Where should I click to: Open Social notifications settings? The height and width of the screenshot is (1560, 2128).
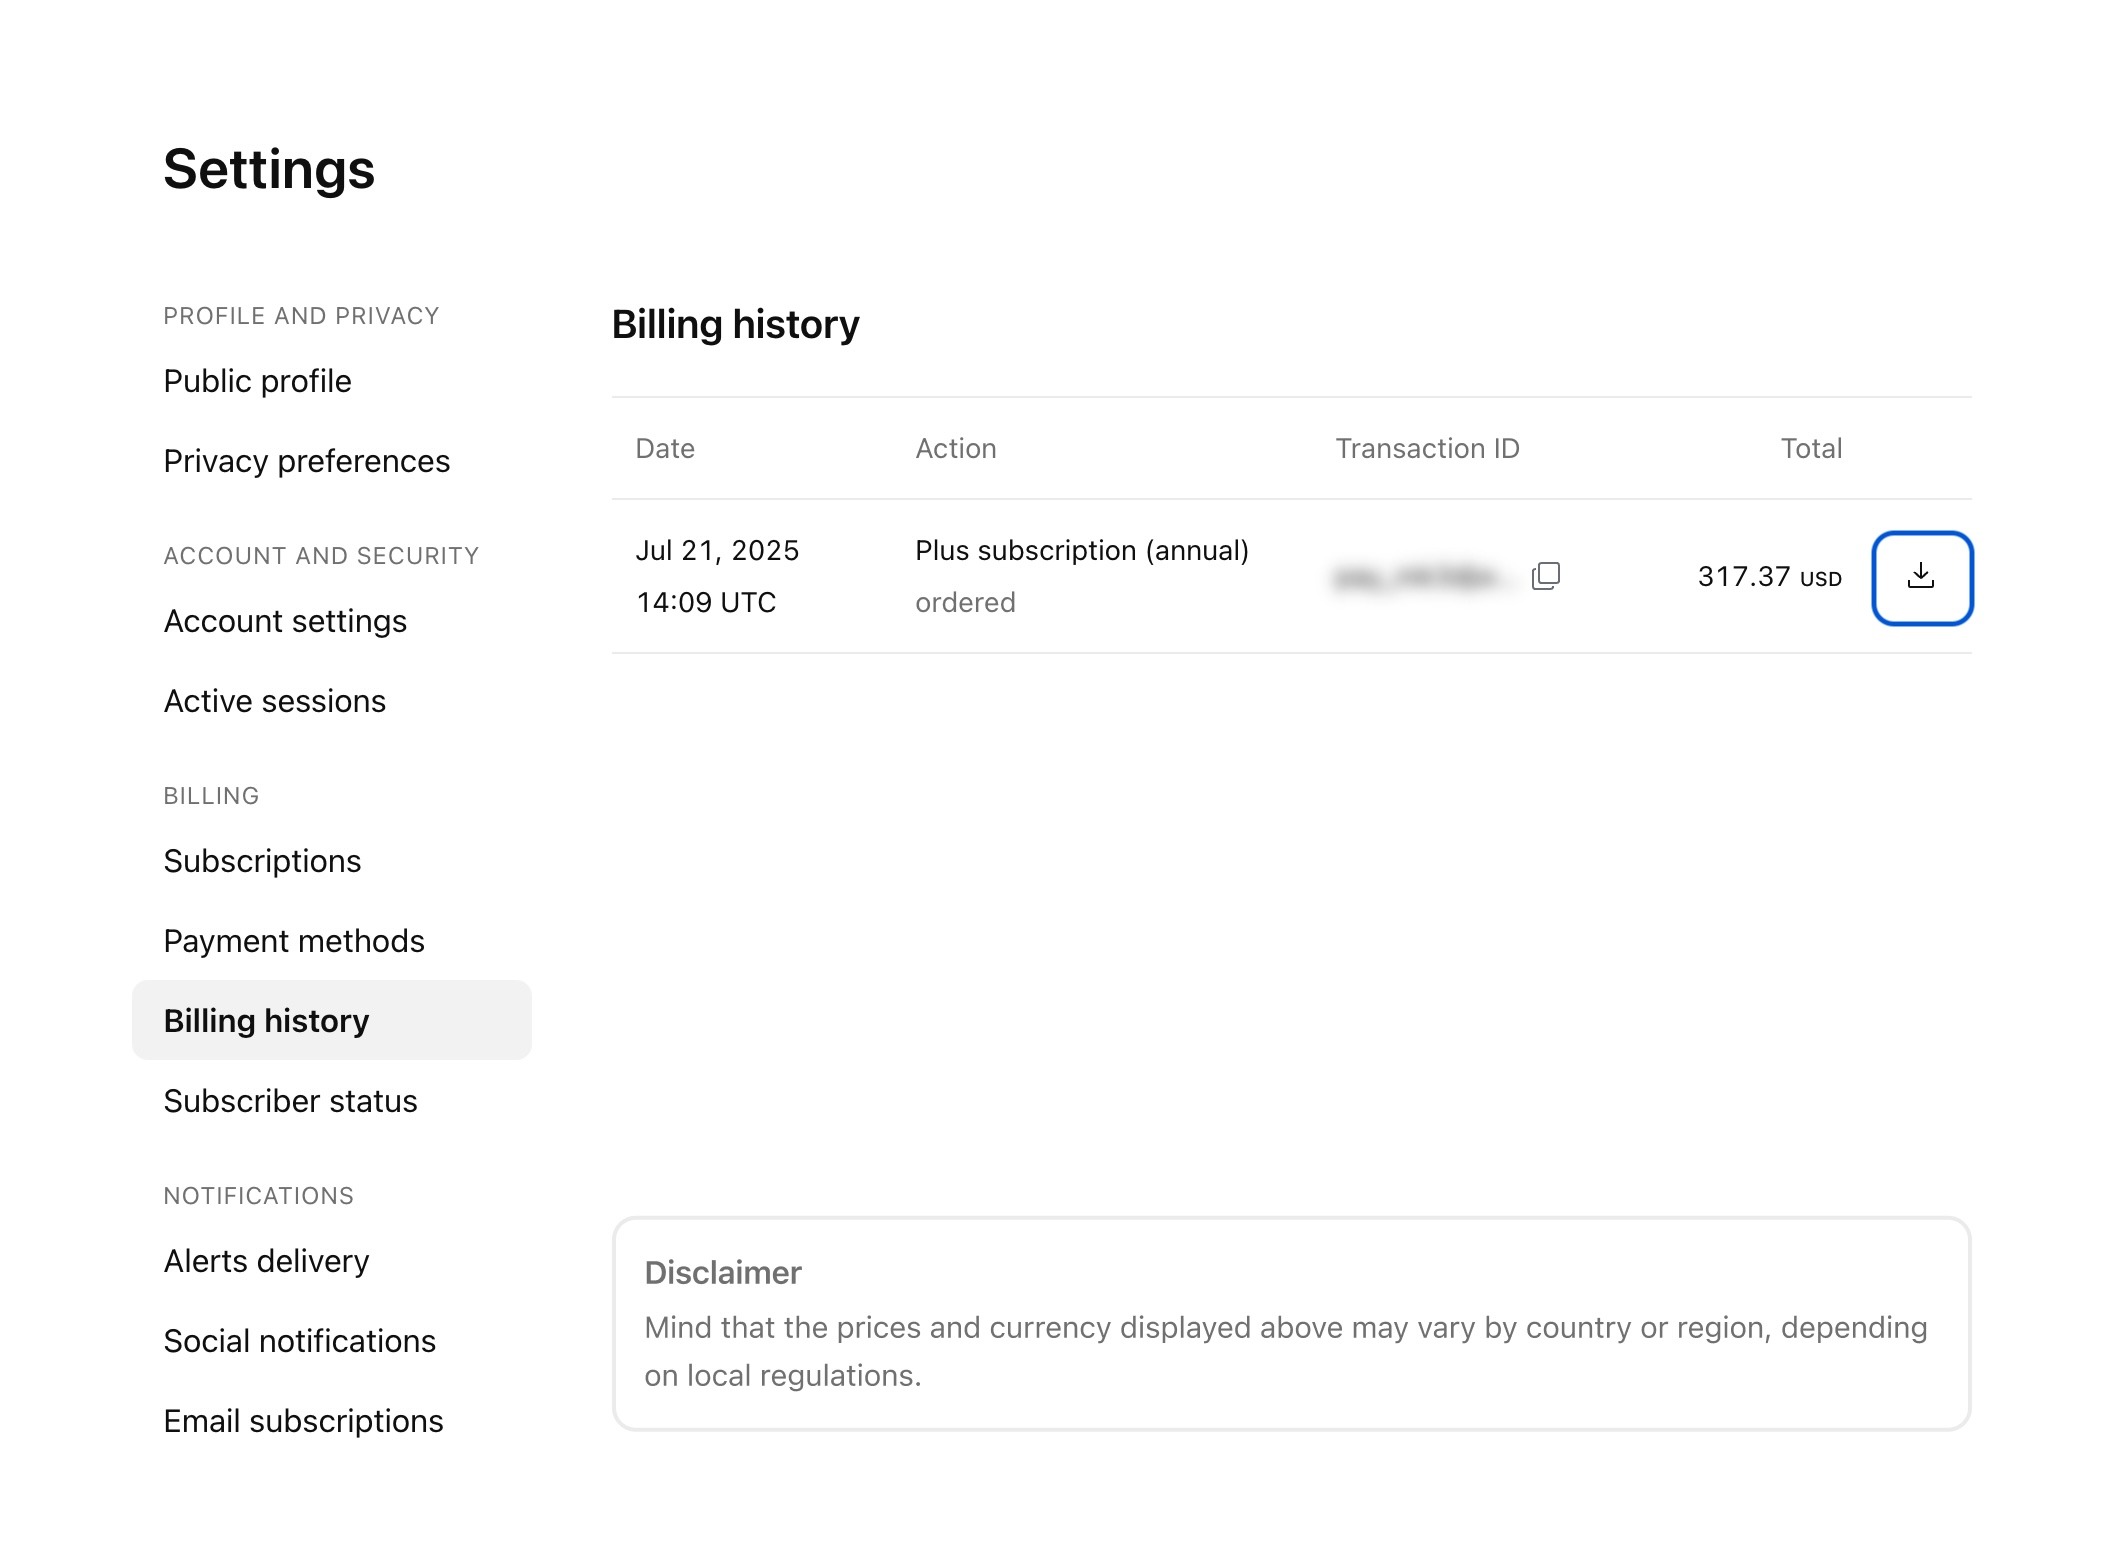pos(299,1341)
